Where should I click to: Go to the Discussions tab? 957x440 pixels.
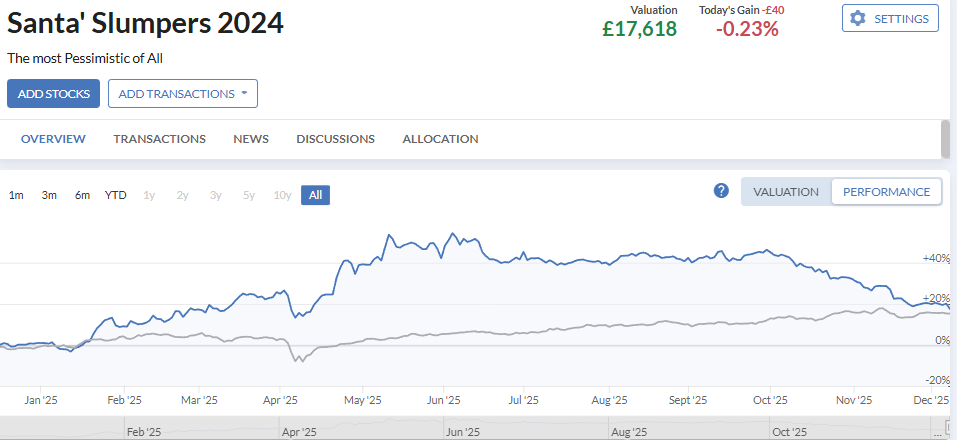336,139
